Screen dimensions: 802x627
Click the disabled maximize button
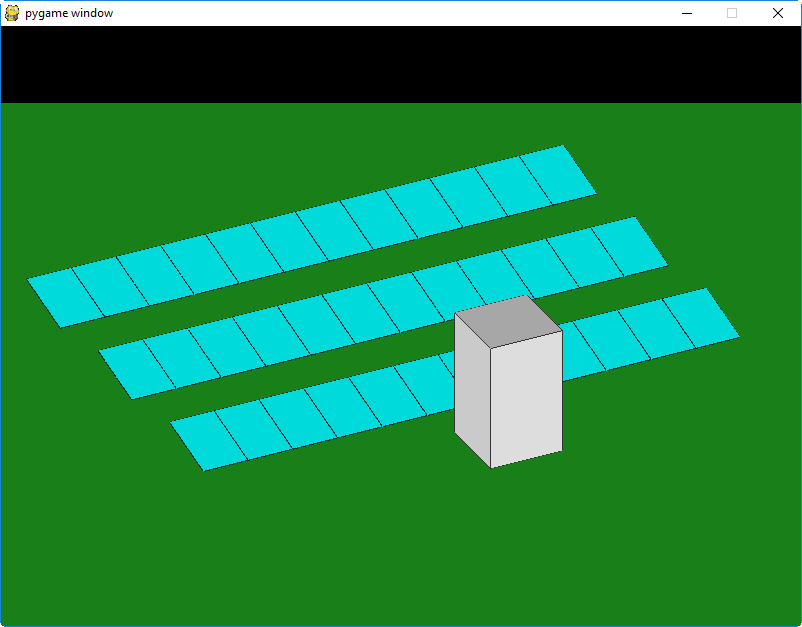tap(732, 13)
